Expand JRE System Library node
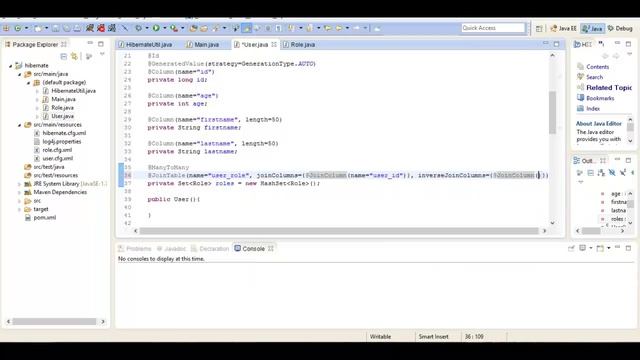 click(x=19, y=184)
